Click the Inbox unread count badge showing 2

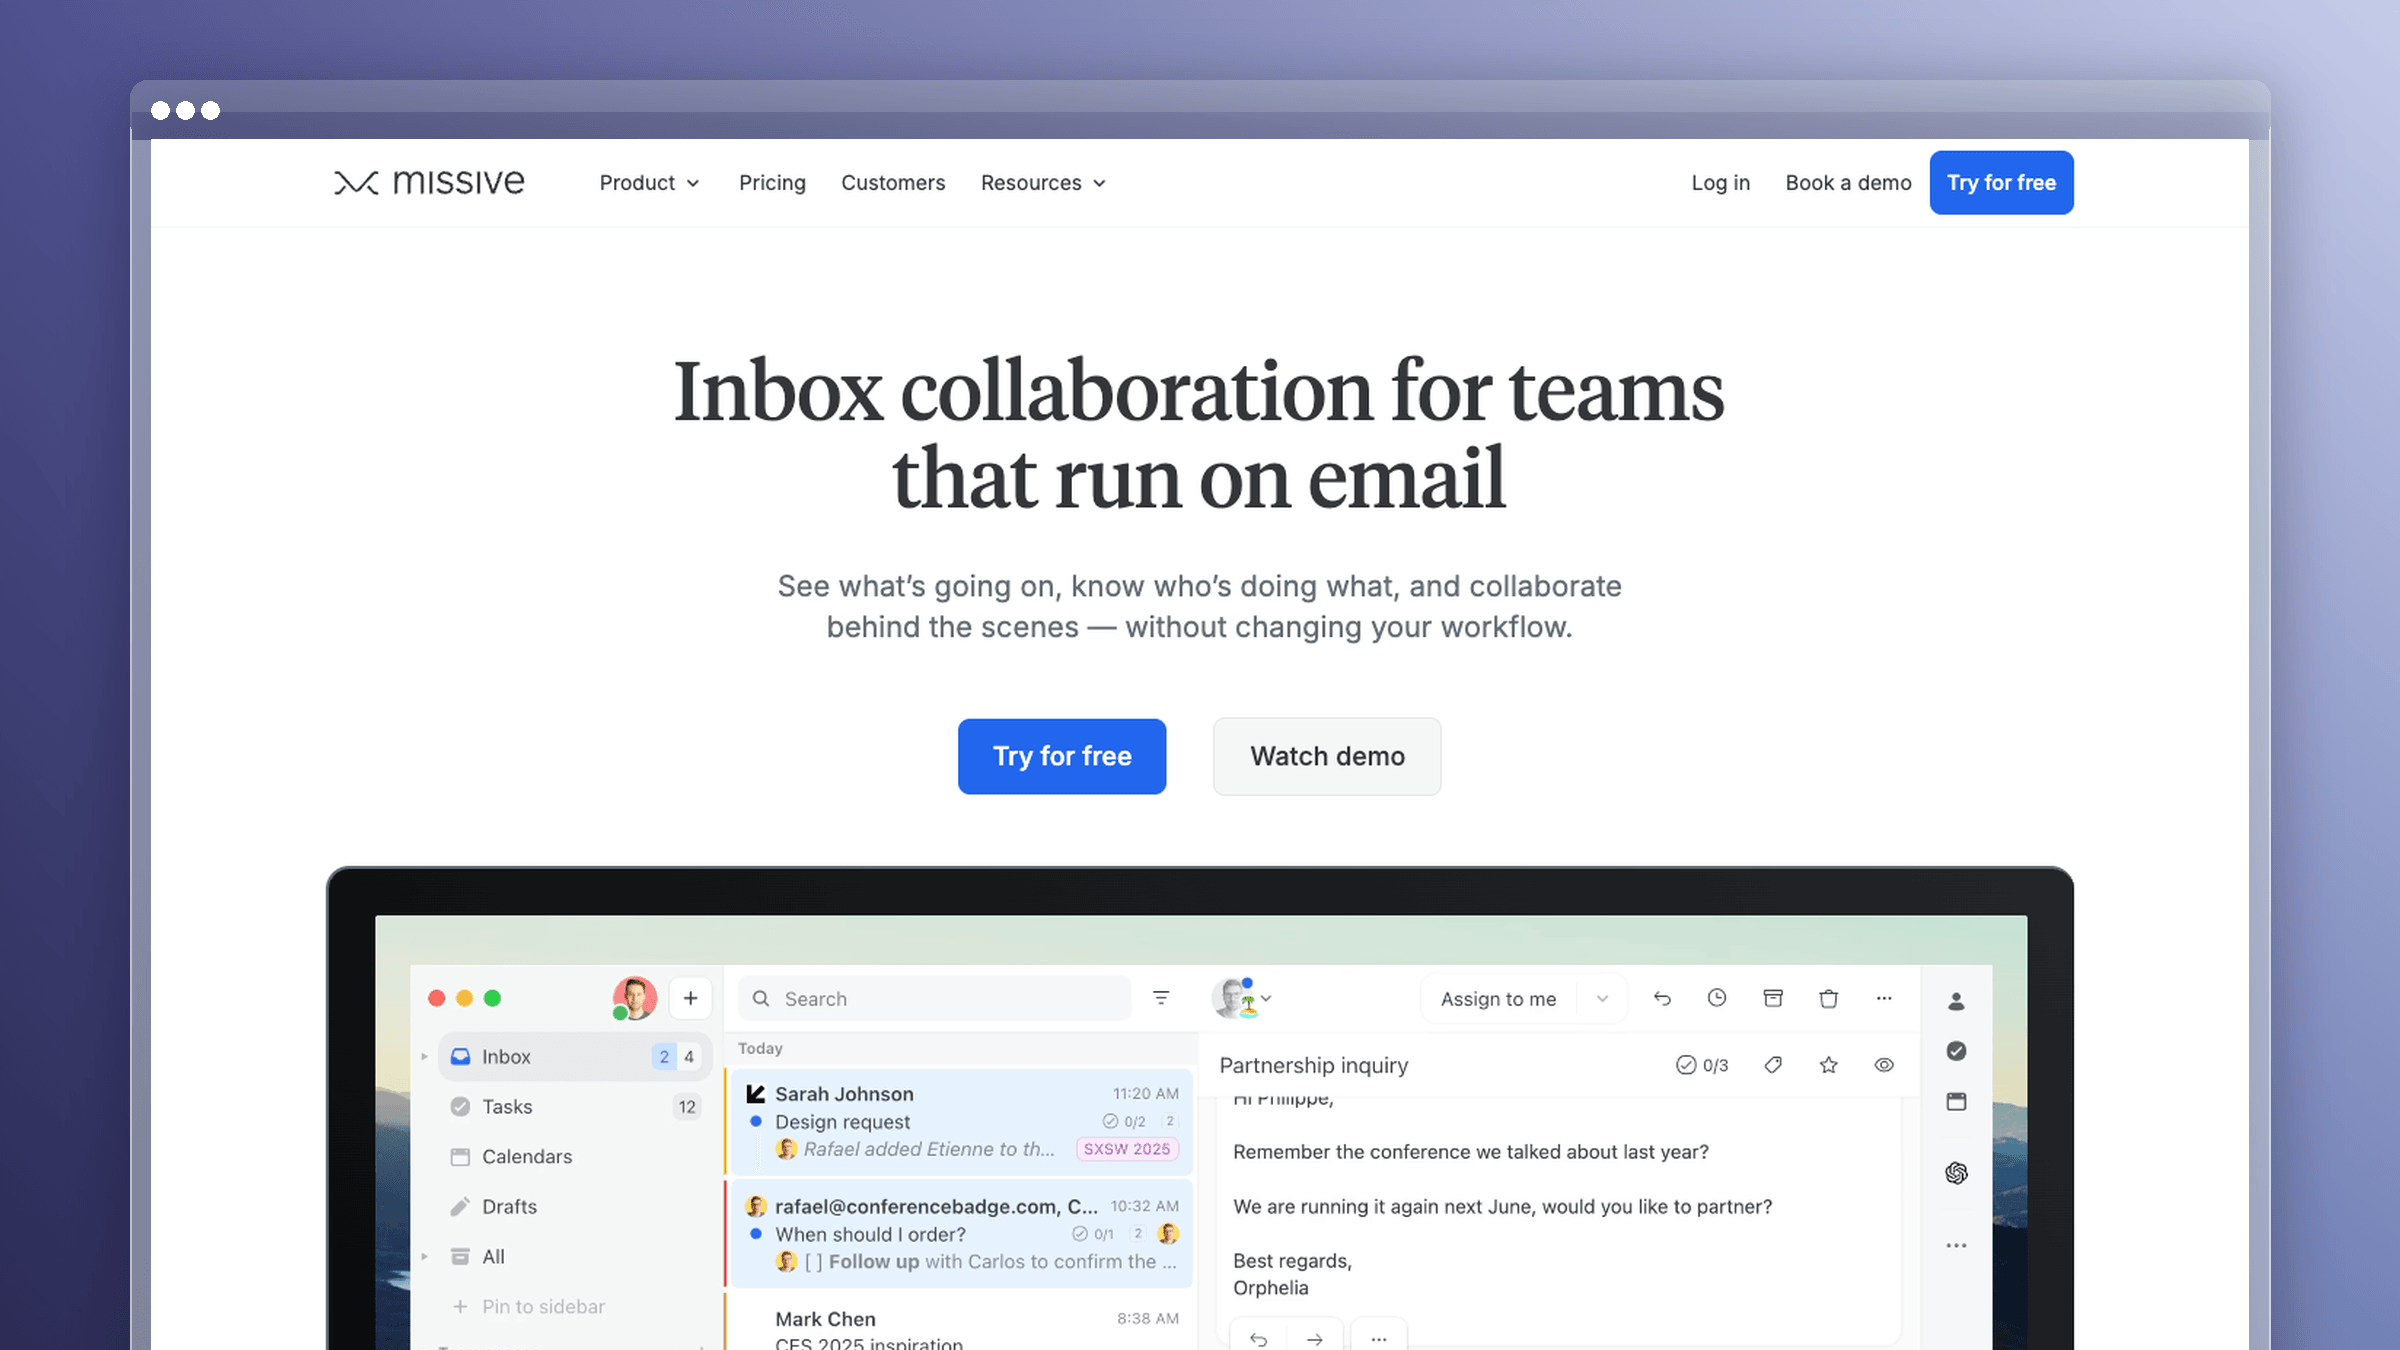(664, 1056)
